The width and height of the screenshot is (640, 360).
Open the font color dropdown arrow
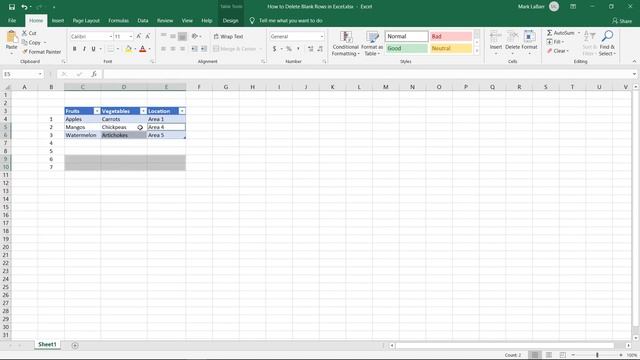[149, 49]
